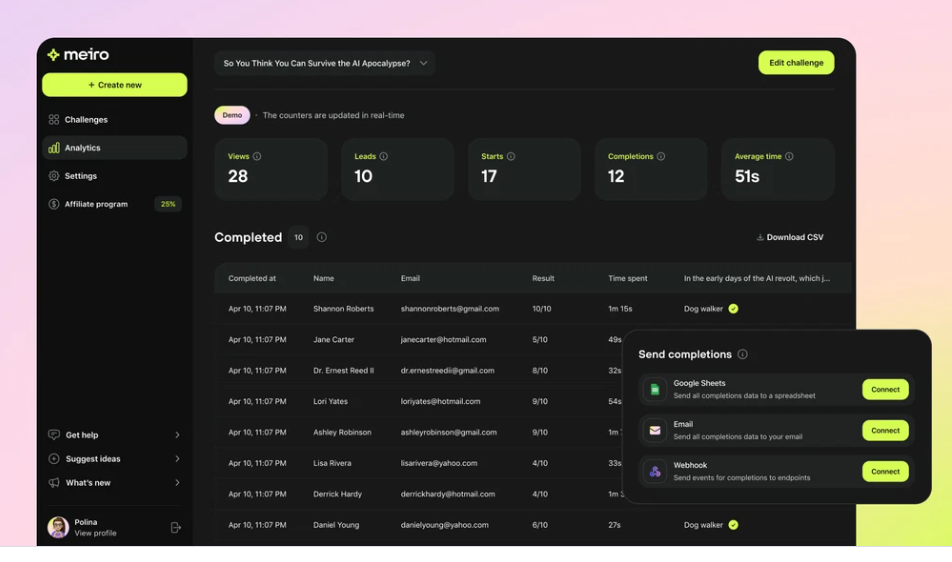
Task: Connect Email integration
Action: [885, 430]
